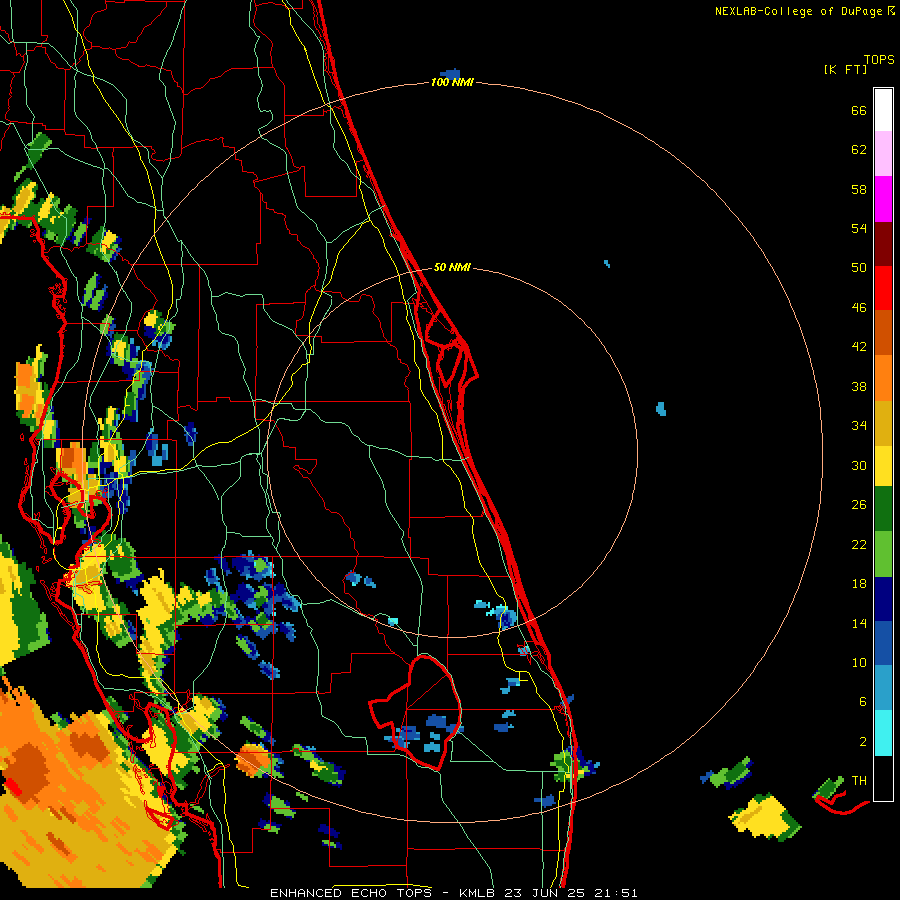The height and width of the screenshot is (900, 900).
Task: Click the 22 legend value
Action: [x=859, y=544]
